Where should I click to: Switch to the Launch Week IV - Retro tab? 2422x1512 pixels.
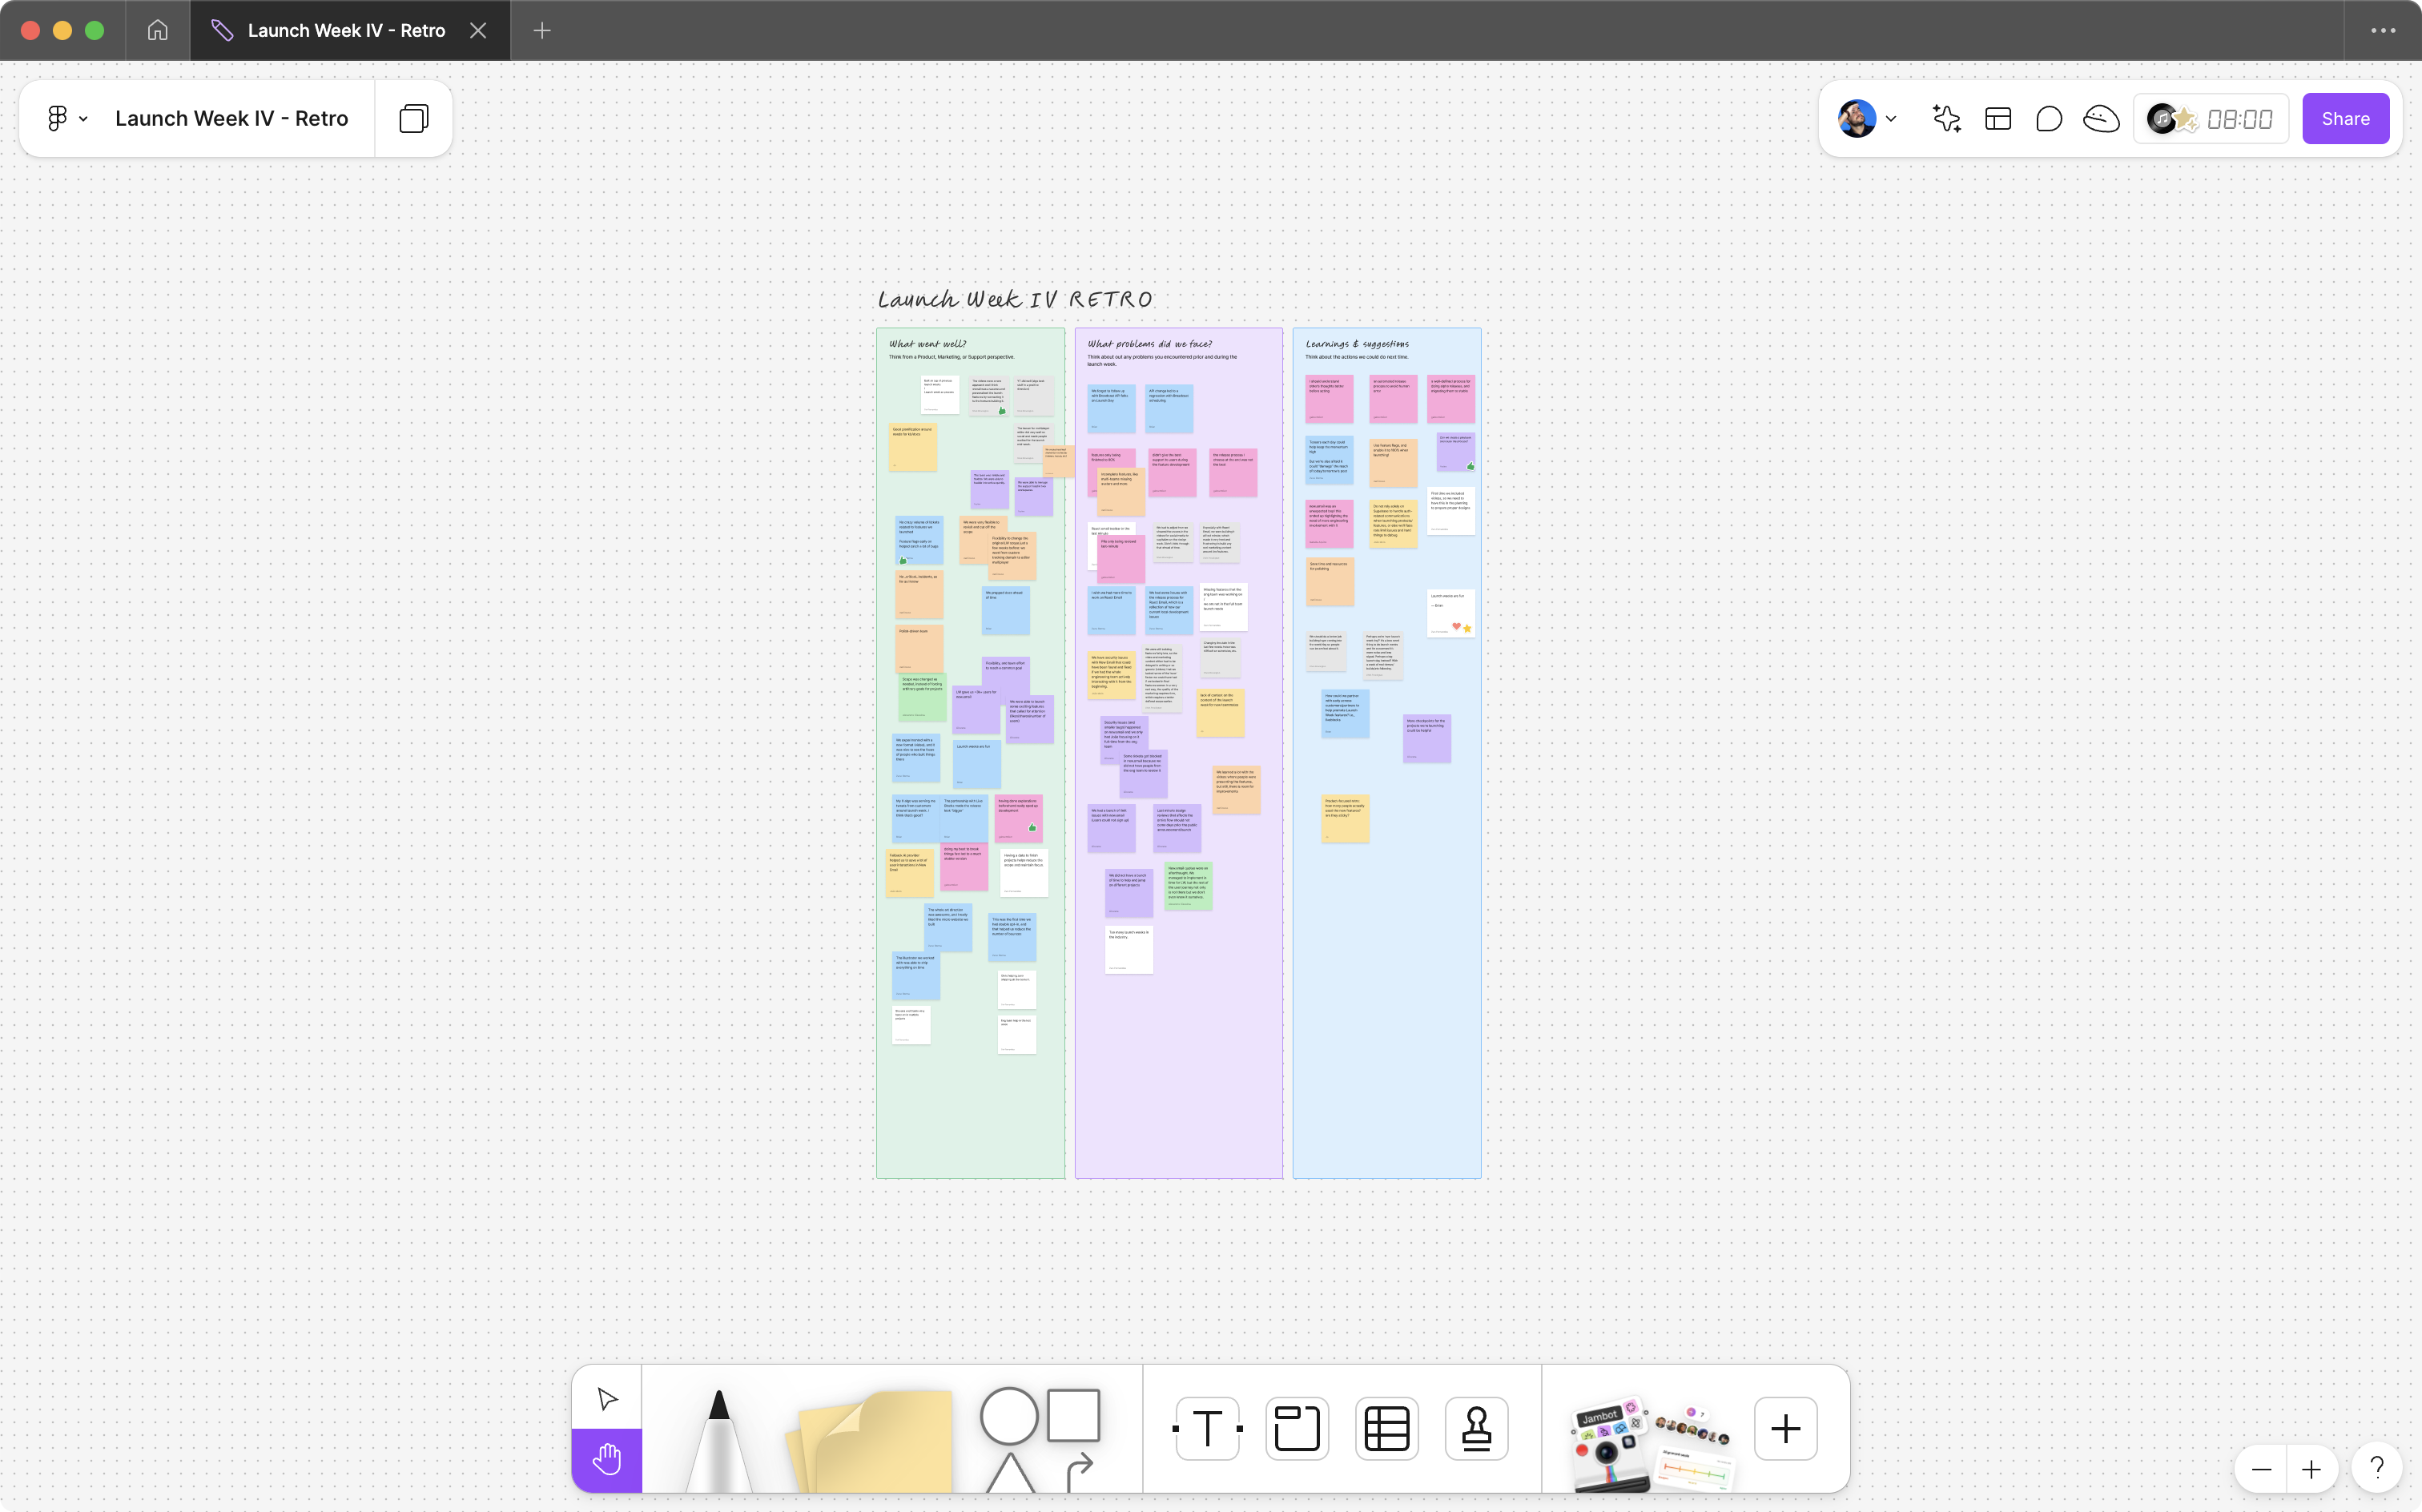[346, 31]
